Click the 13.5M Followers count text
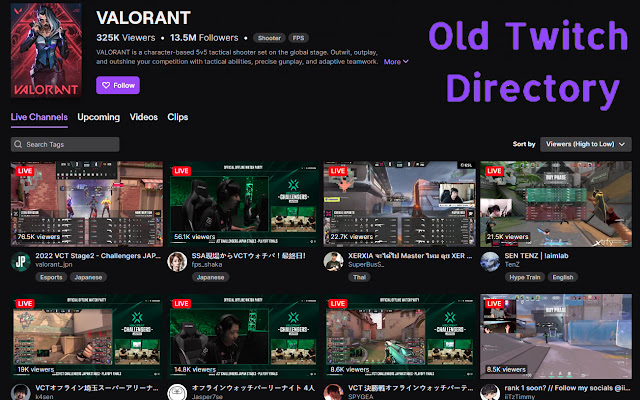Image resolution: width=640 pixels, height=400 pixels. click(x=204, y=38)
